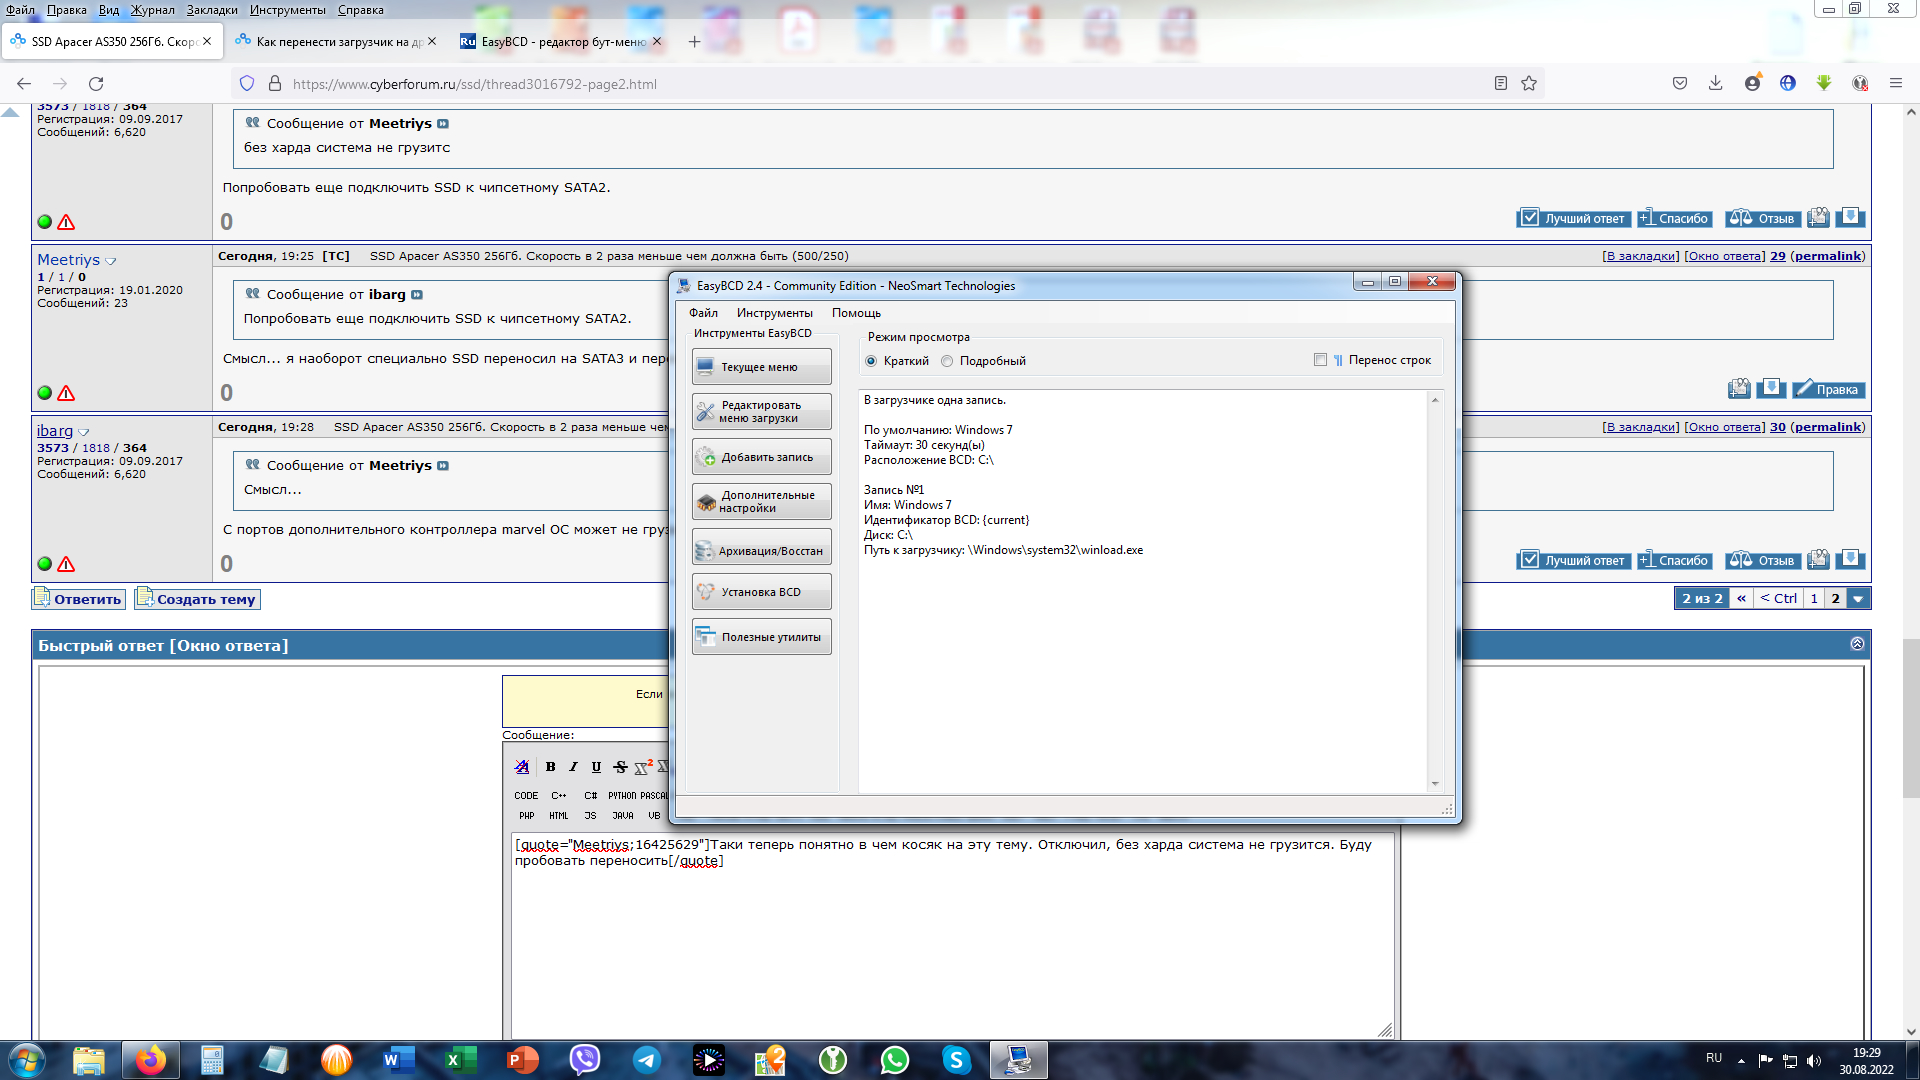Open Инструменты menu in EasyBCD window
The height and width of the screenshot is (1080, 1920).
774,313
